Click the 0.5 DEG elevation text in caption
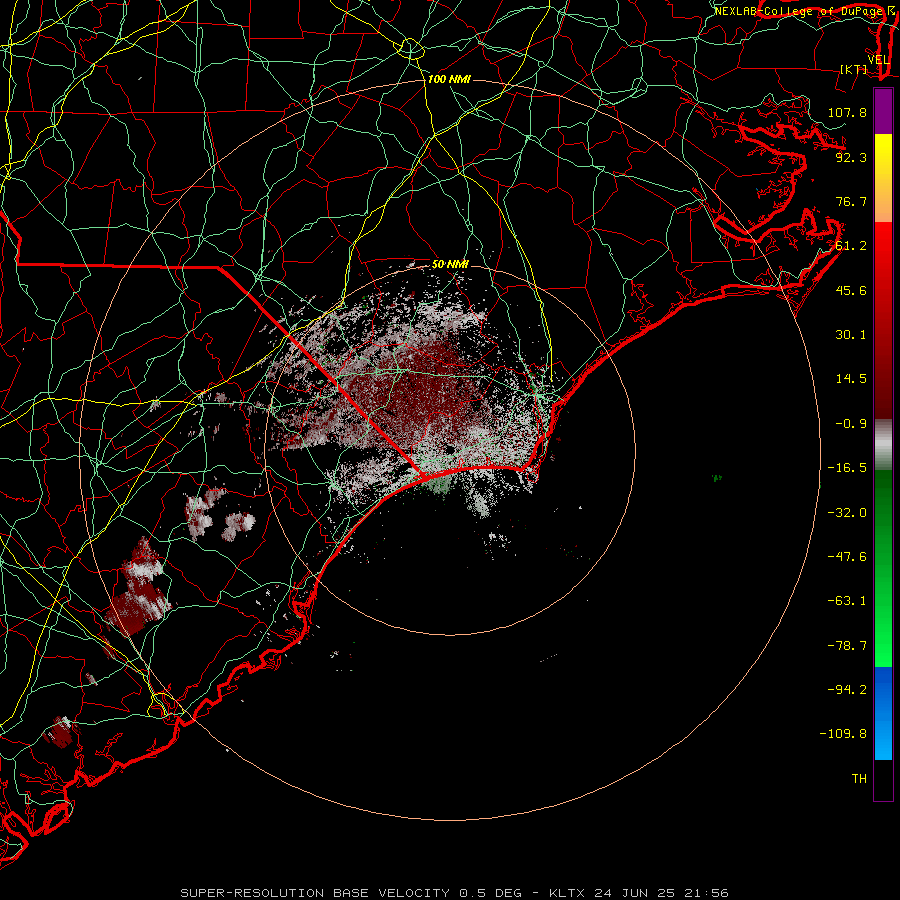 tap(490, 893)
